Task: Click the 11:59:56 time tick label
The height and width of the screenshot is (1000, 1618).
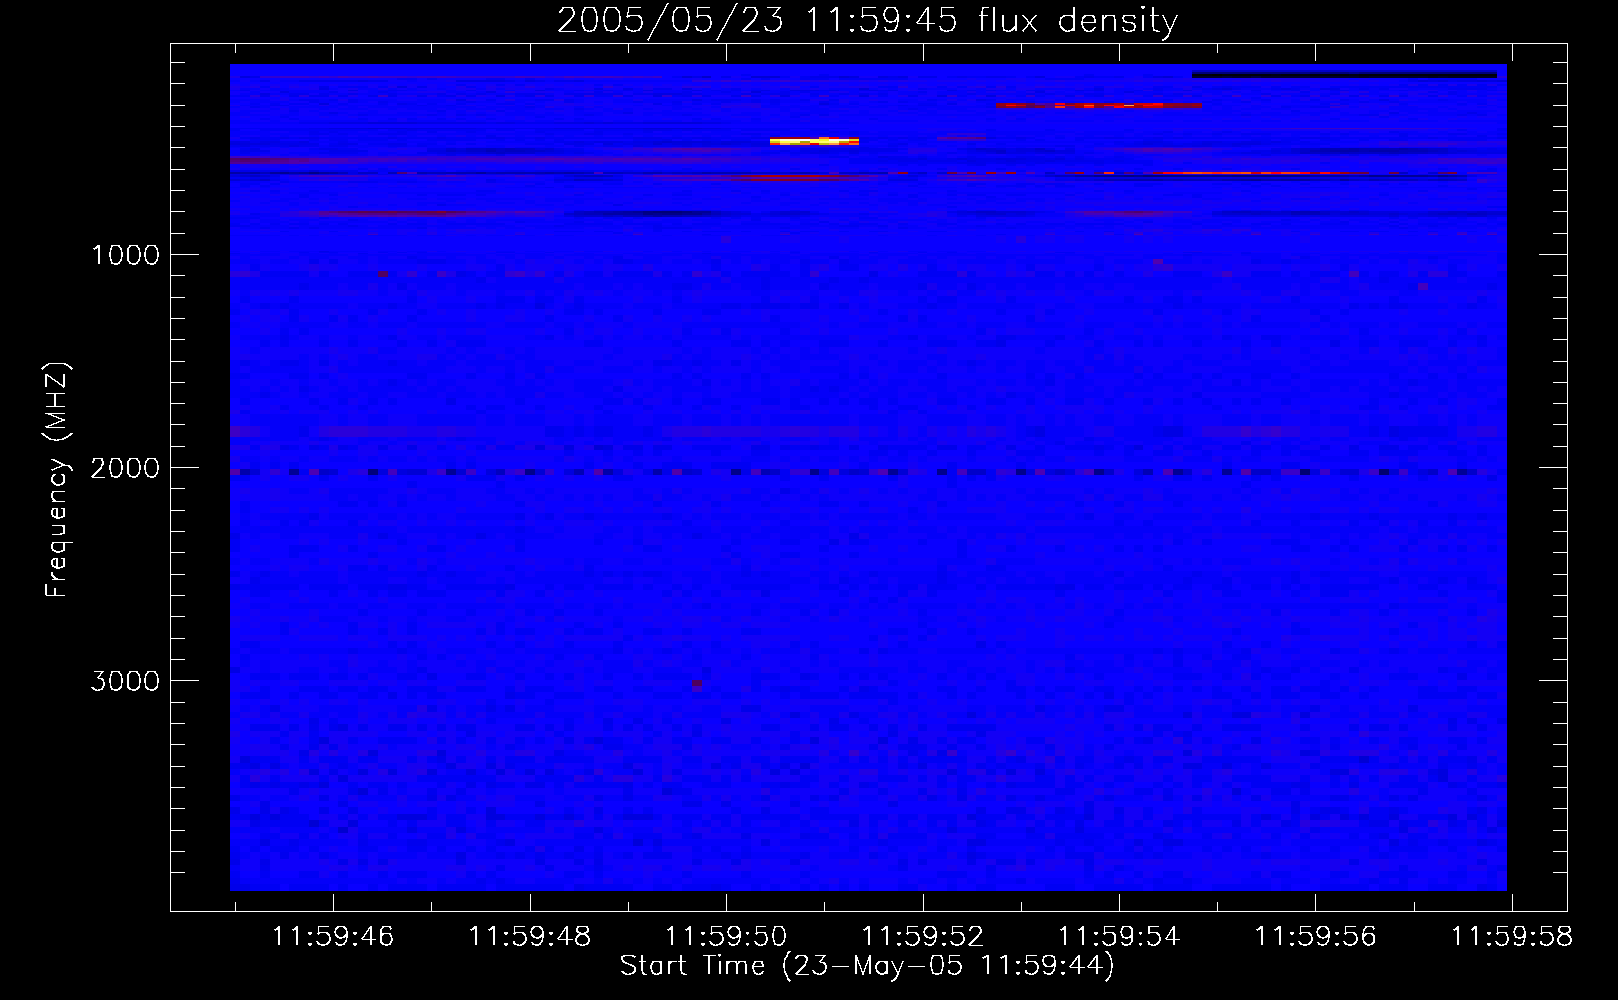Action: click(x=1315, y=937)
